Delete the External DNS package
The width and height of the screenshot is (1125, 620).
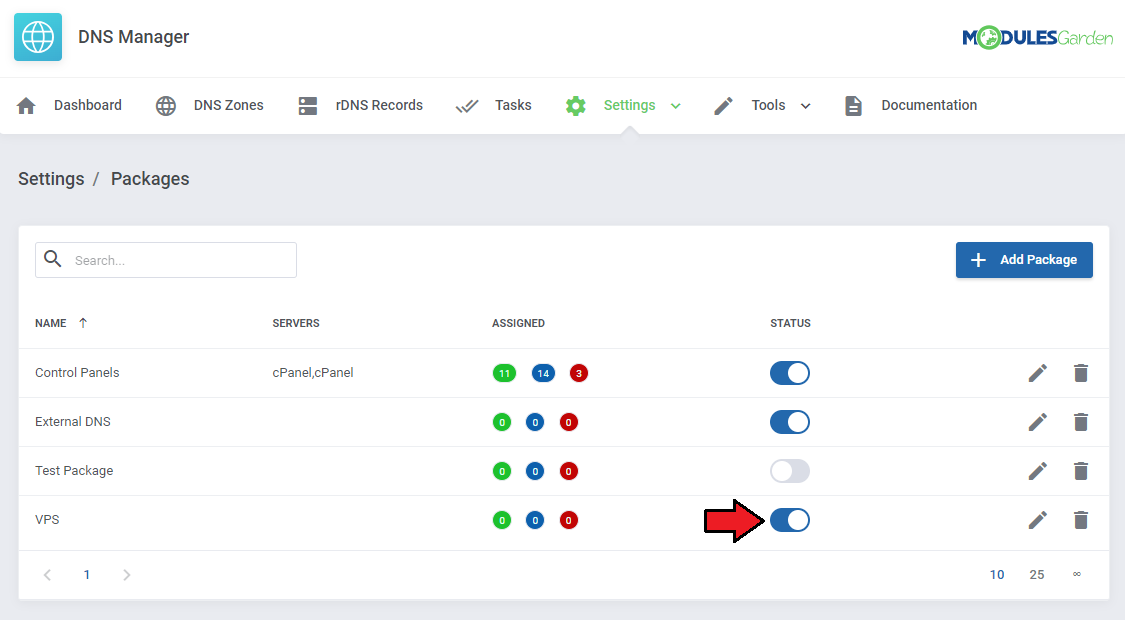[1081, 422]
